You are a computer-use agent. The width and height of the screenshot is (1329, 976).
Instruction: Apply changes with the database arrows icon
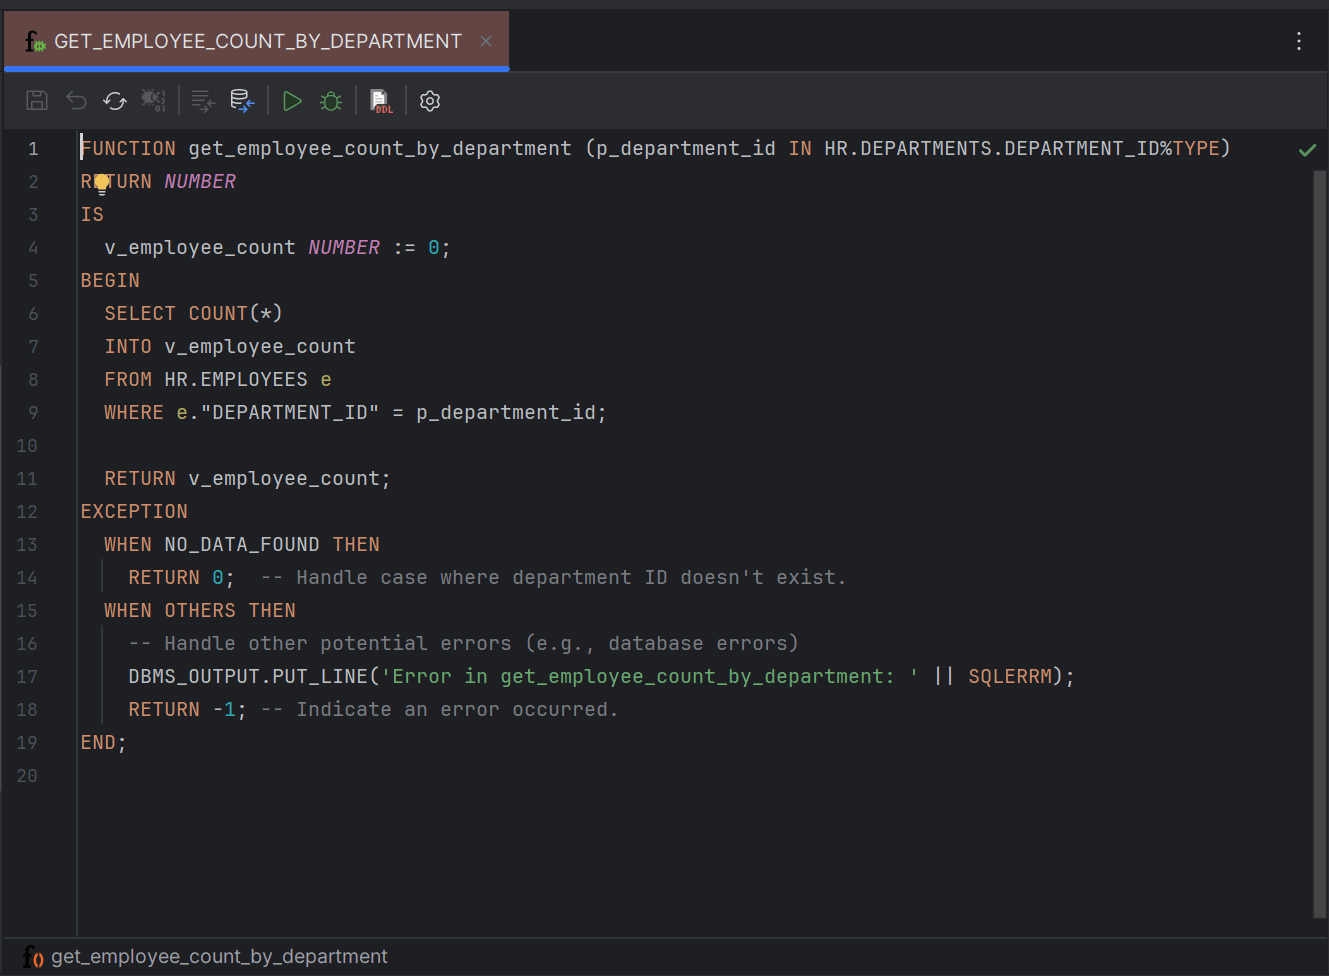241,100
